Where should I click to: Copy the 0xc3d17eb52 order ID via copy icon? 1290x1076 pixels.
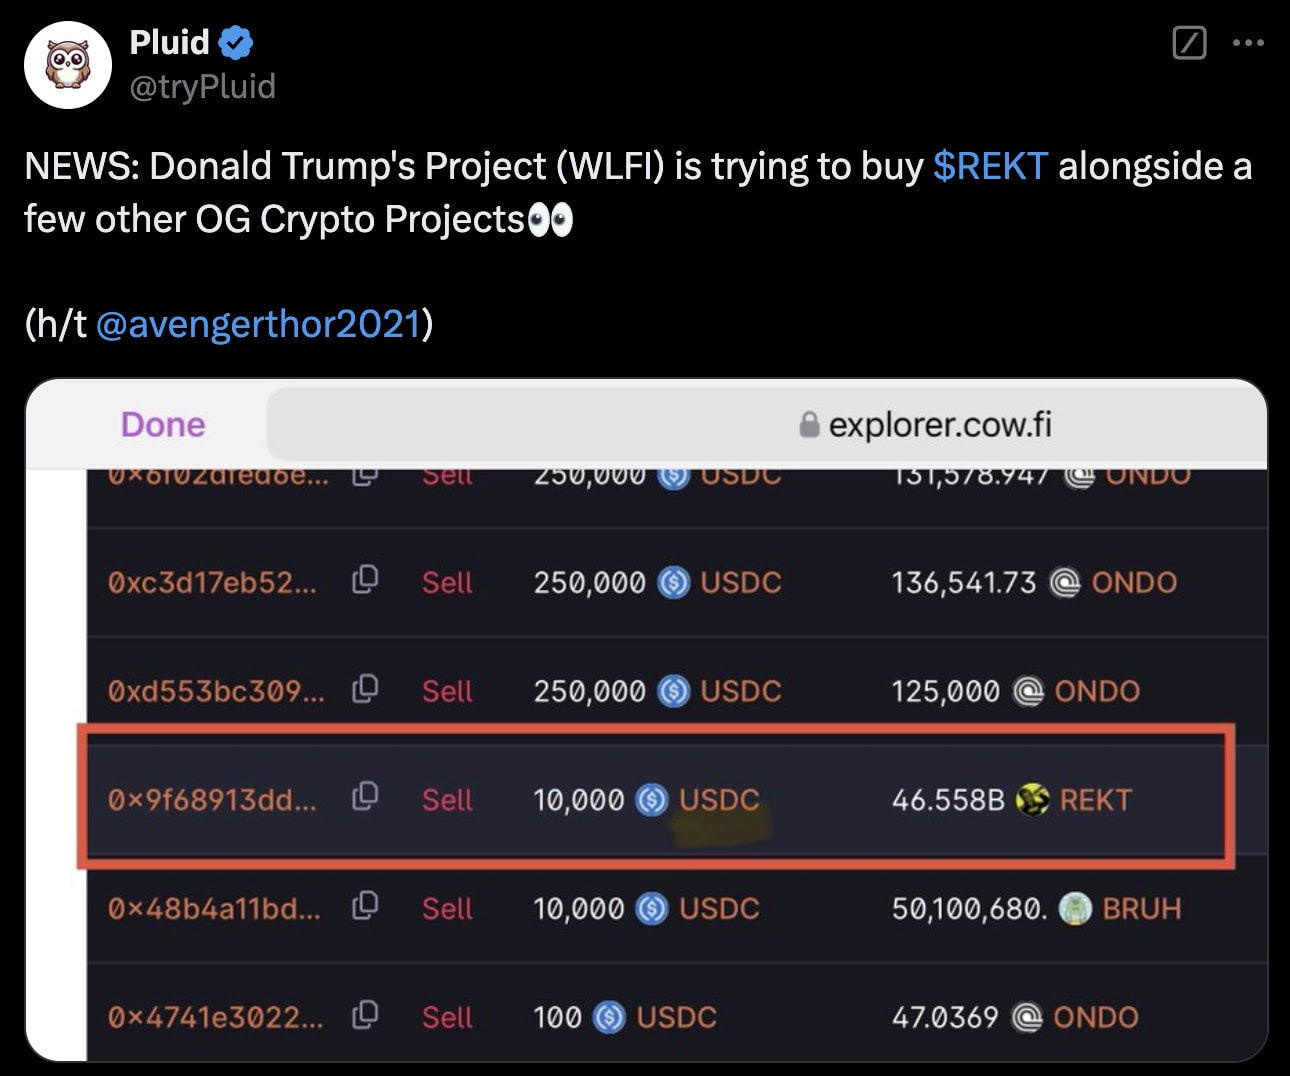(x=365, y=579)
